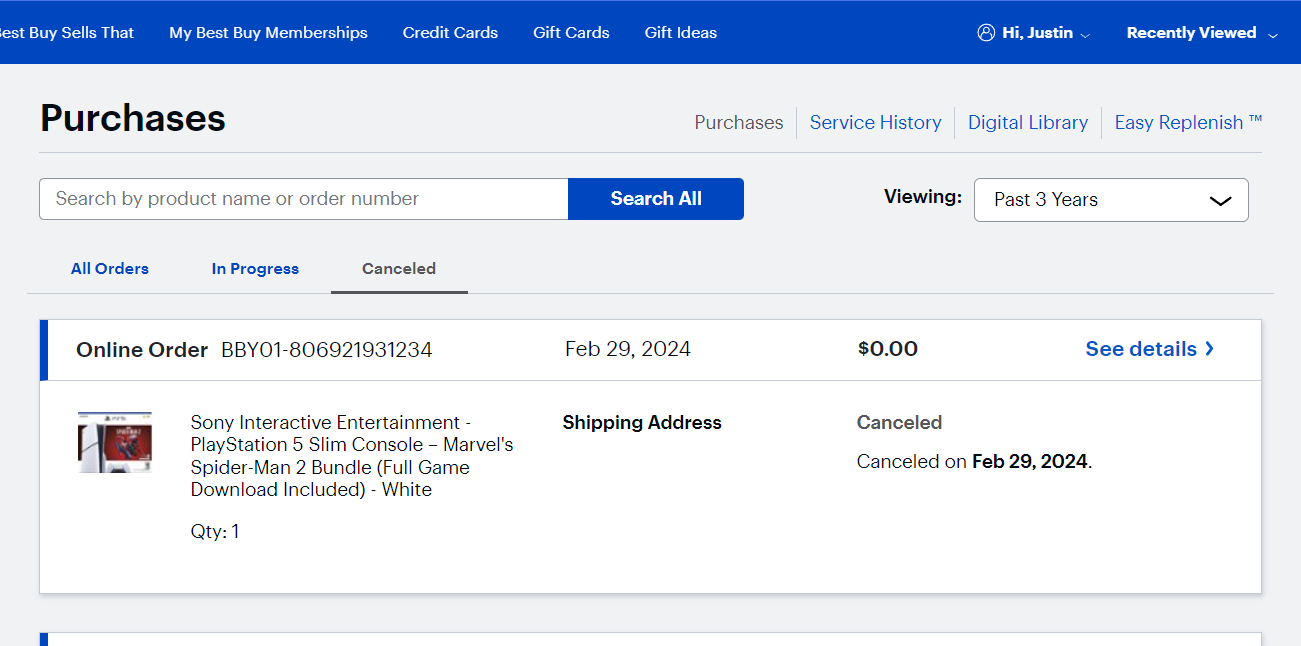Focus the product name or order search field
1301x646 pixels.
(304, 199)
